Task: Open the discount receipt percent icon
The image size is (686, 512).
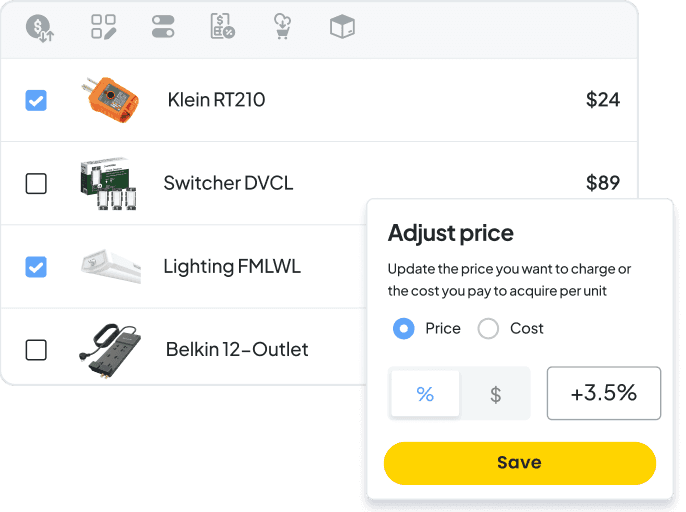Action: (223, 26)
